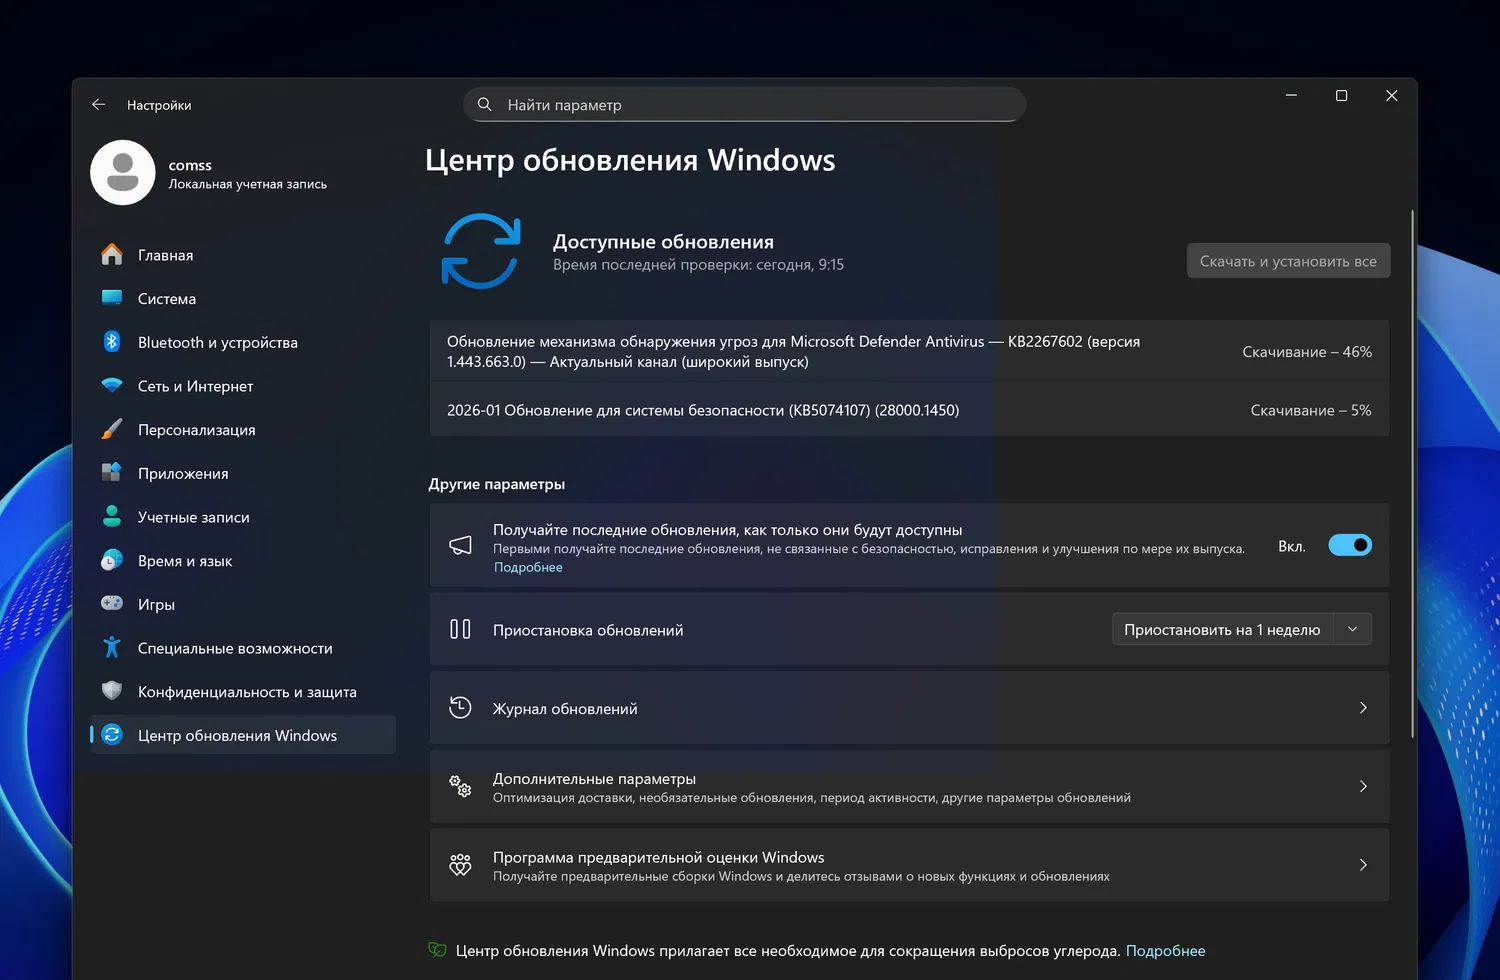Expand the pause duration dropdown arrow

[x=1353, y=629]
